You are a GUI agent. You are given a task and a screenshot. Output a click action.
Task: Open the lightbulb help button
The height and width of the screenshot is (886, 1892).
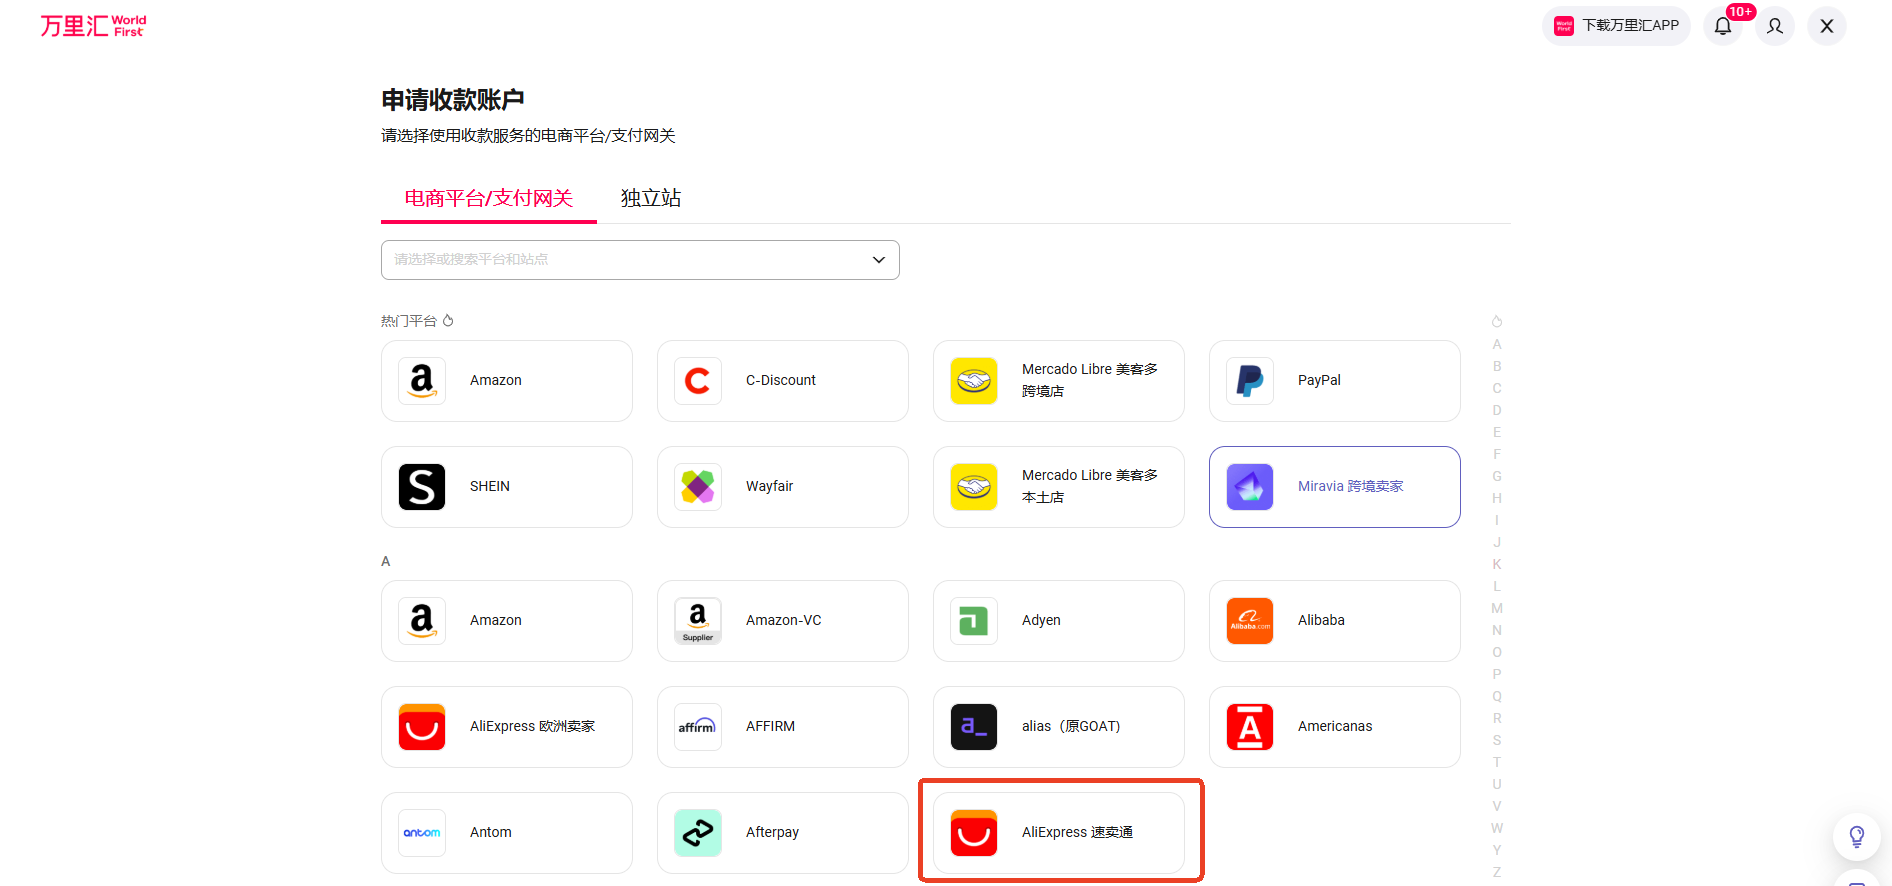click(x=1857, y=837)
